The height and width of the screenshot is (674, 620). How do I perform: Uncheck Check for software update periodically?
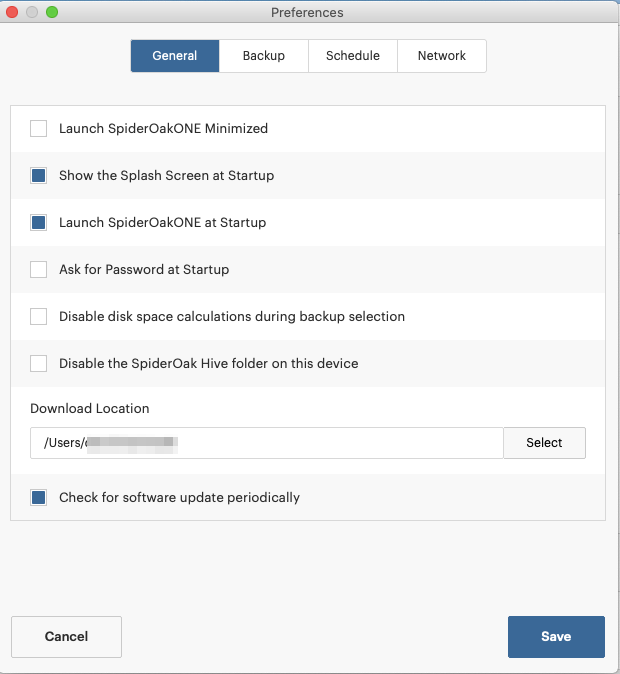(38, 498)
